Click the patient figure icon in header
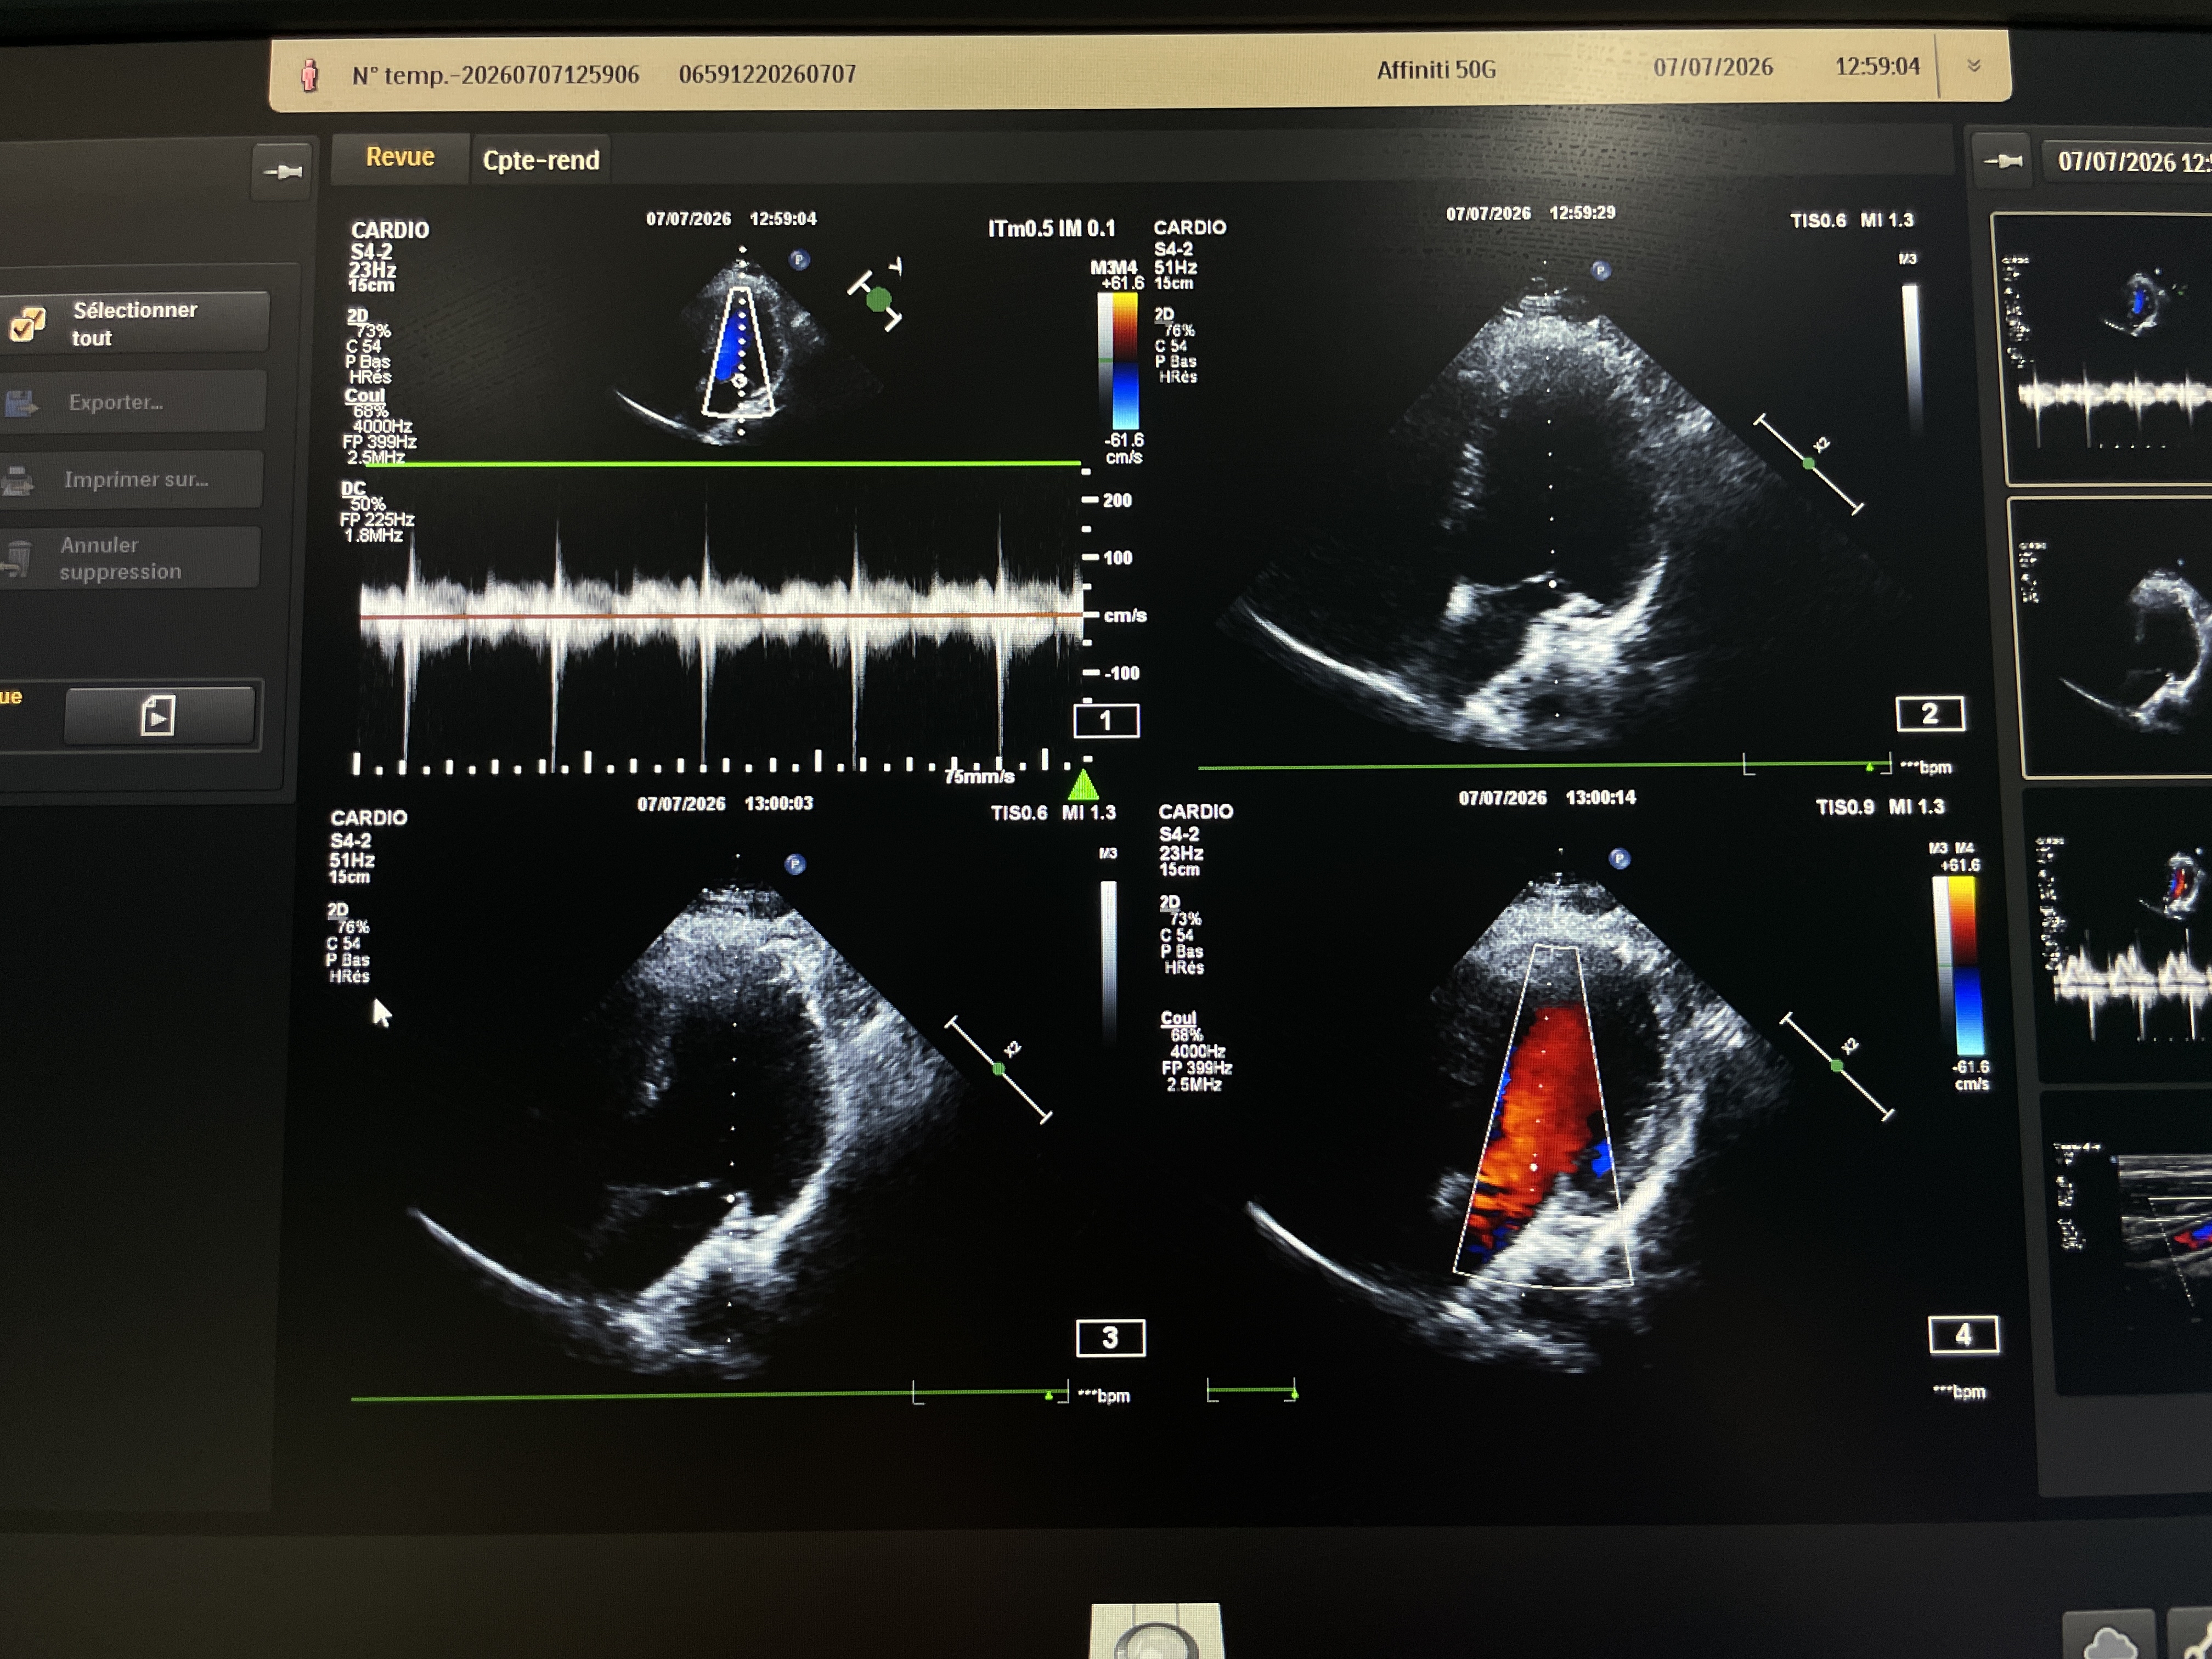Image resolution: width=2212 pixels, height=1659 pixels. point(310,75)
